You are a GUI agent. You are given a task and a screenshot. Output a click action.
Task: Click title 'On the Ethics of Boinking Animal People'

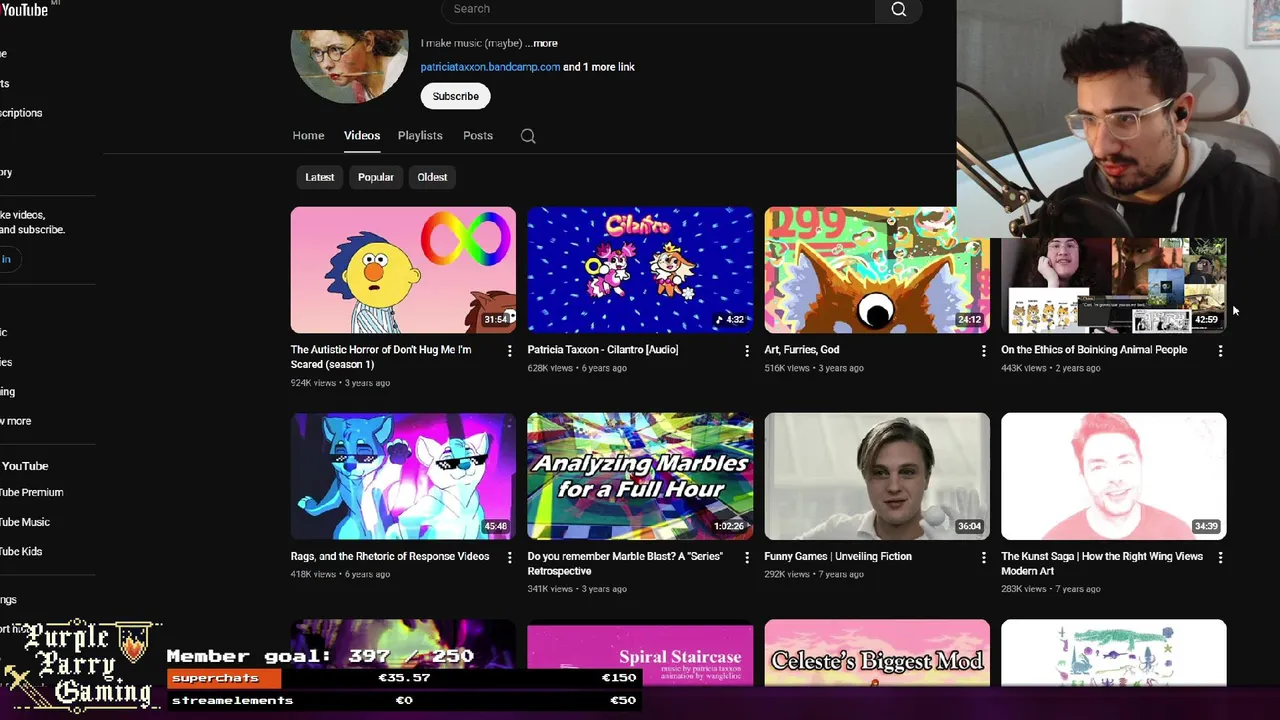(x=1094, y=350)
